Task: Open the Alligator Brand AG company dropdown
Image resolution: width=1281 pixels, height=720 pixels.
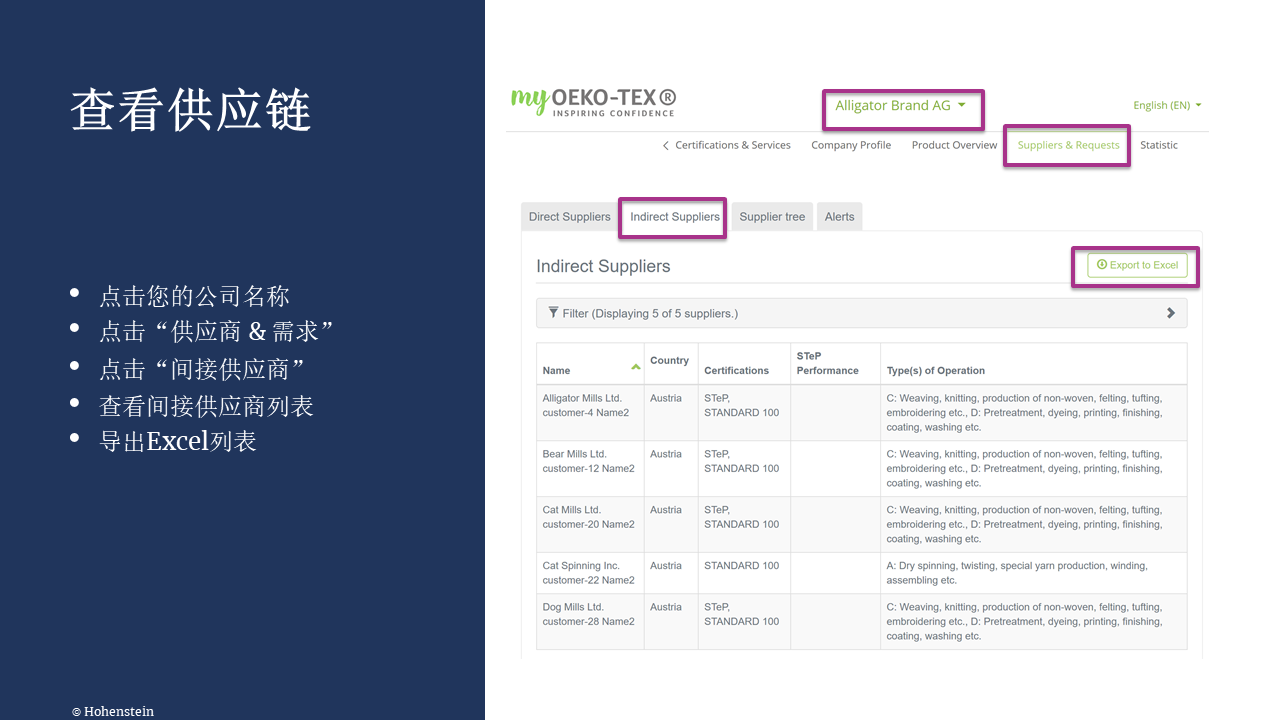Action: pyautogui.click(x=901, y=106)
